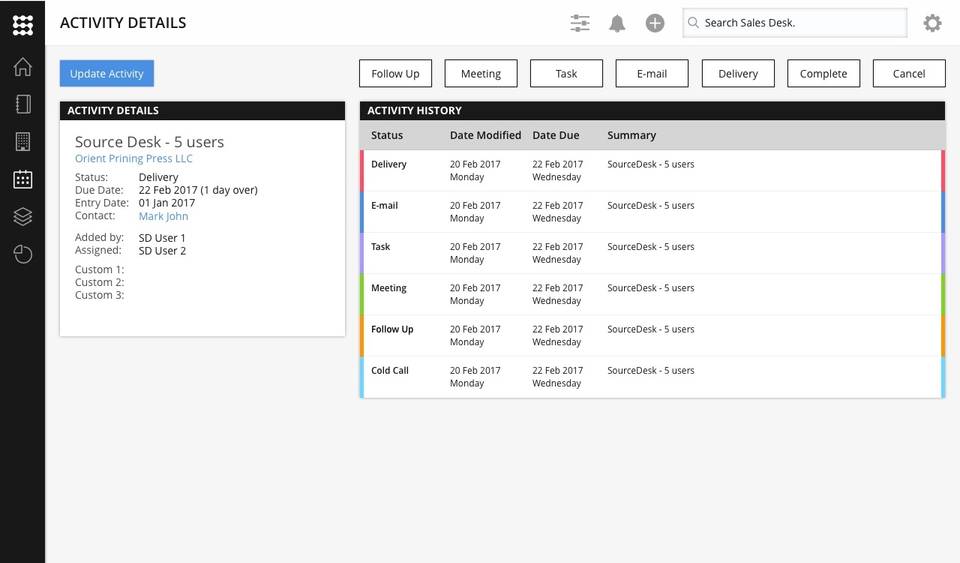The width and height of the screenshot is (960, 563).
Task: Sort by Summary column header
Action: (x=631, y=135)
